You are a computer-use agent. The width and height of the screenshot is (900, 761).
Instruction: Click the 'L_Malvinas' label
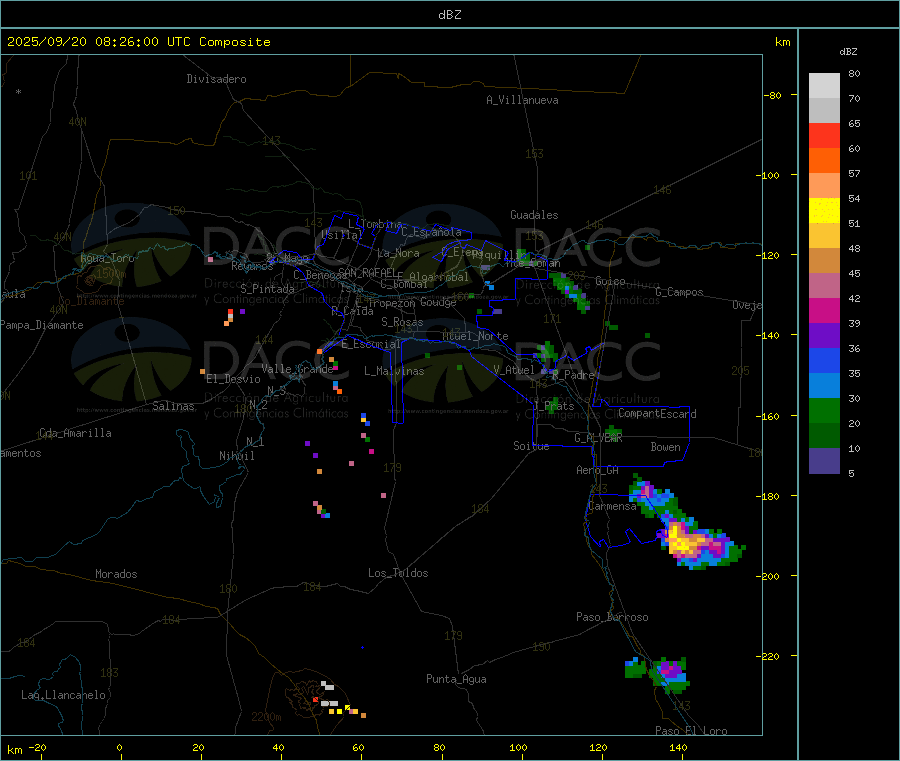point(394,371)
